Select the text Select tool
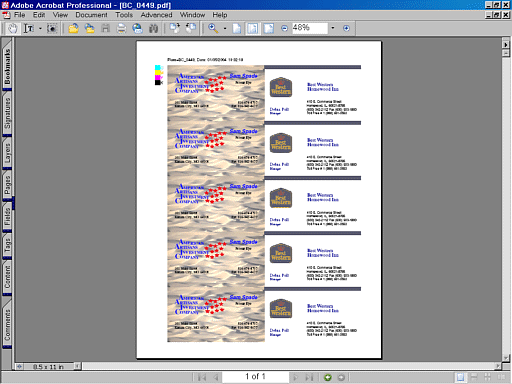512x384 pixels. 29,28
